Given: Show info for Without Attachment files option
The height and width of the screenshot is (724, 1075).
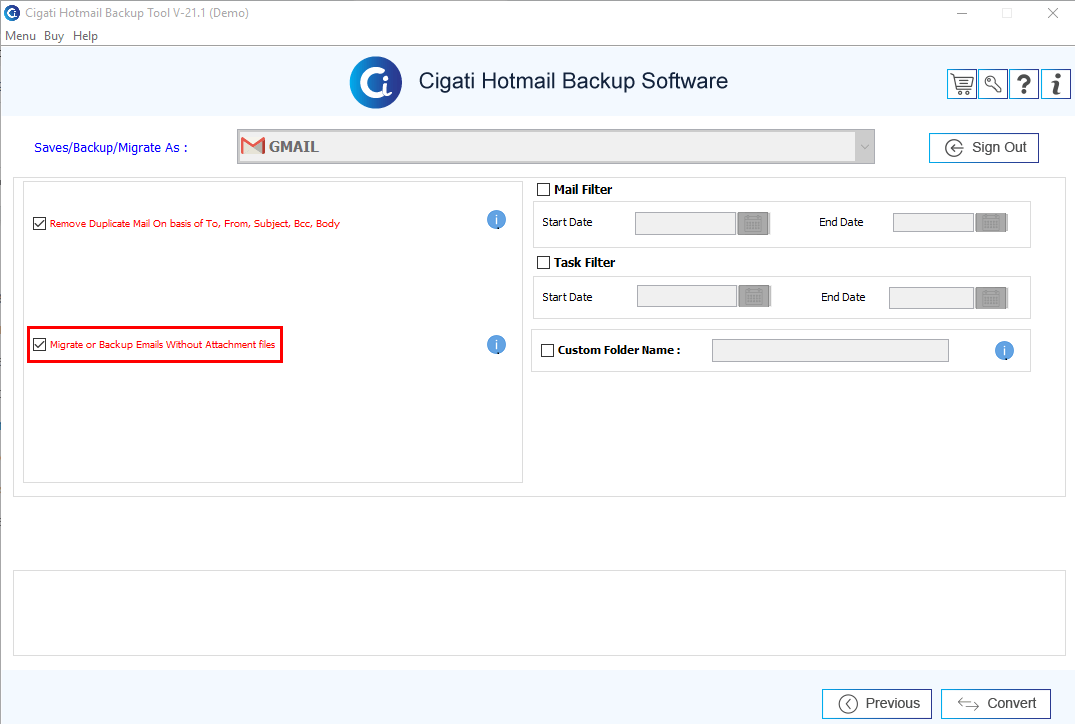Looking at the screenshot, I should pyautogui.click(x=496, y=345).
